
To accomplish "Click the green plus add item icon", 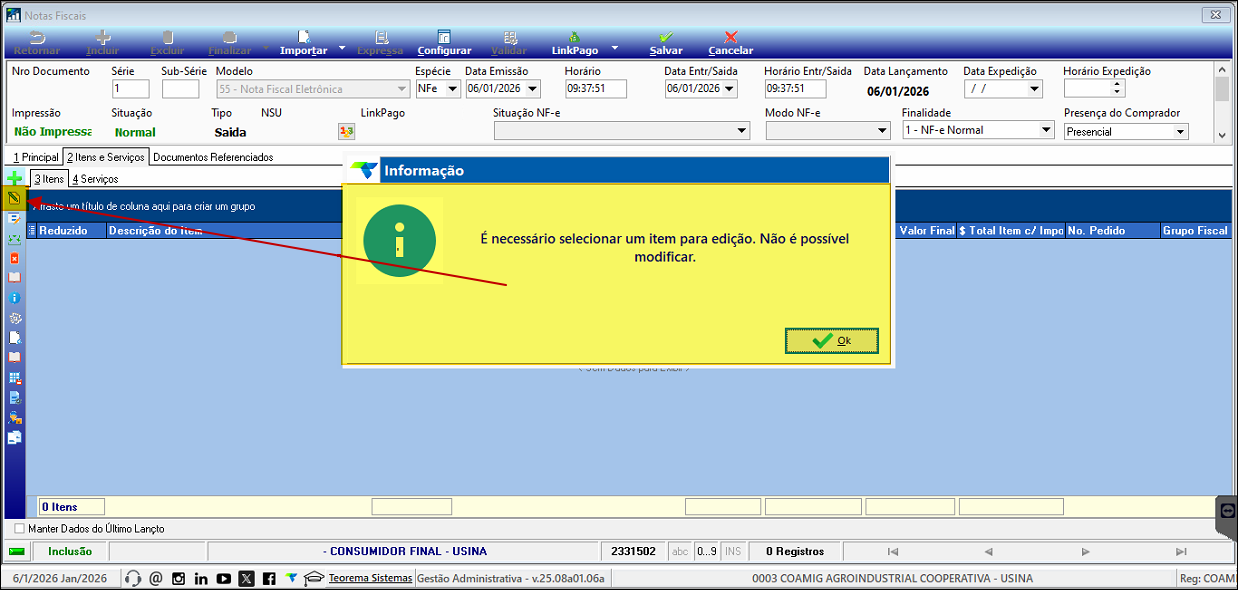I will [14, 178].
